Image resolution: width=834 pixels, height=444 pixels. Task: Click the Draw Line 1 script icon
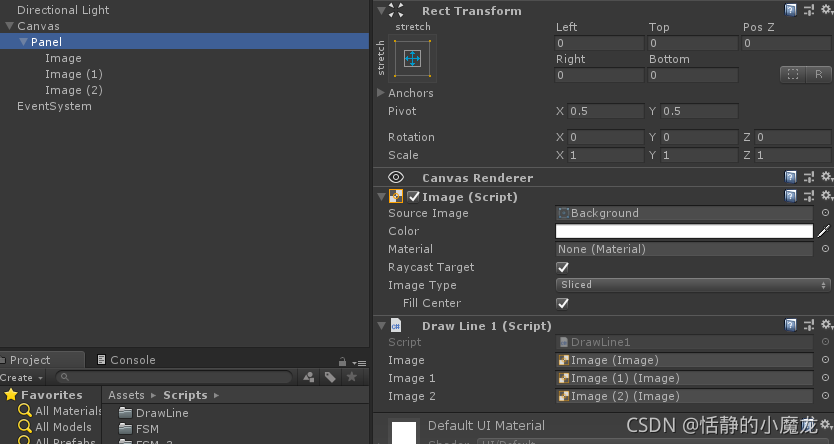396,325
